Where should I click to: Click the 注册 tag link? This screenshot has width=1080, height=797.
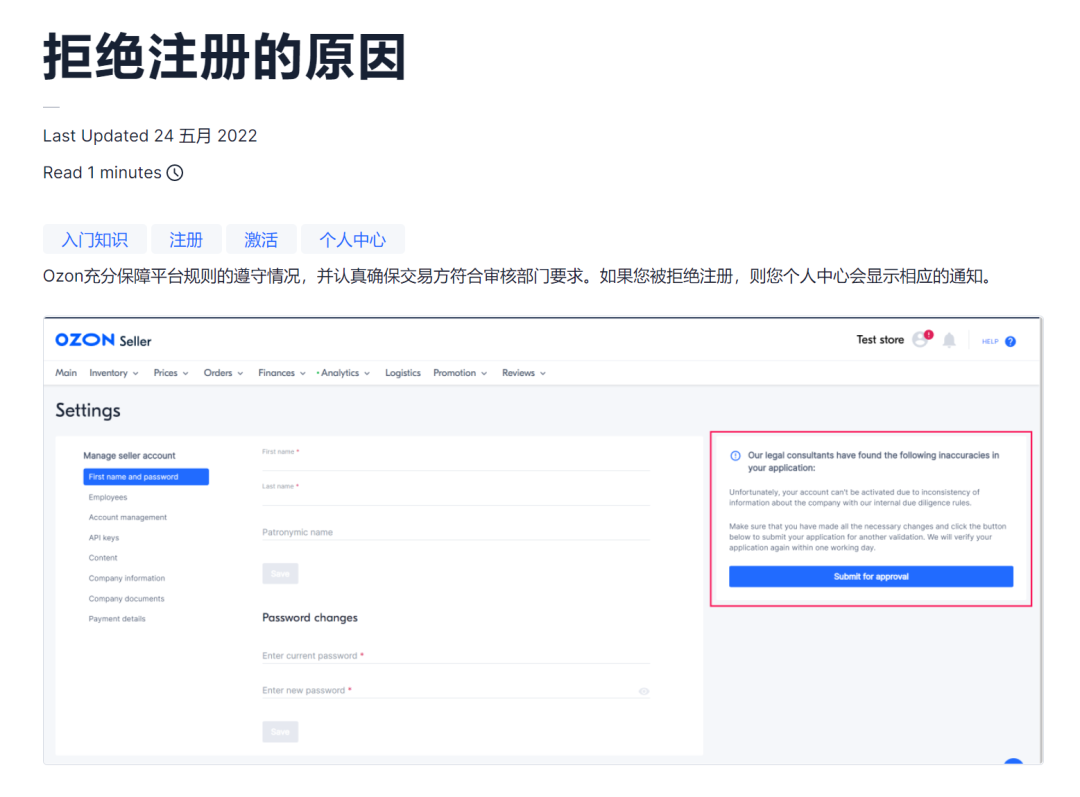186,239
